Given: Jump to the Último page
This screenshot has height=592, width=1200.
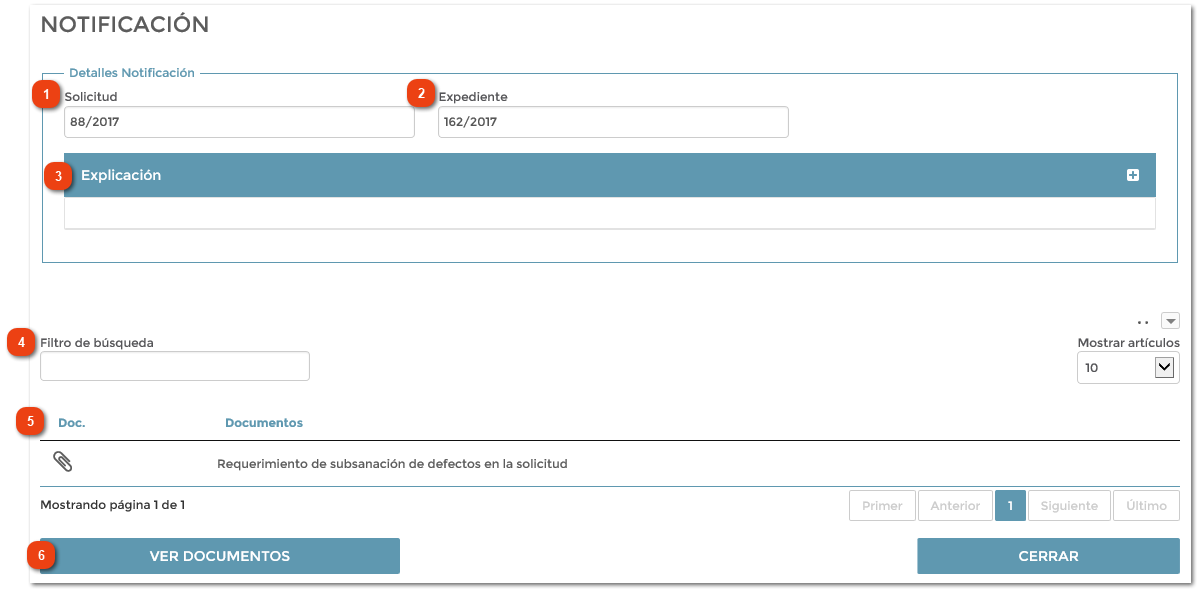Looking at the screenshot, I should tap(1146, 505).
